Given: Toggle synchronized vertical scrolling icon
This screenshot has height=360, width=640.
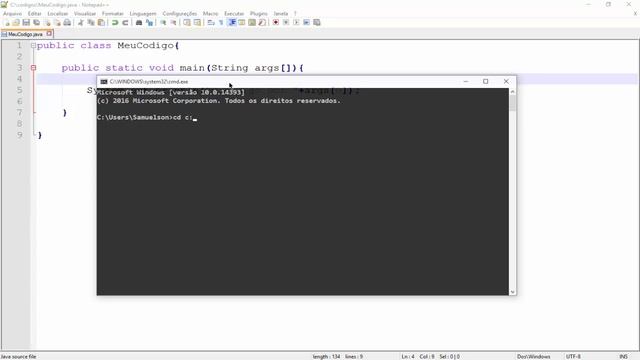Looking at the screenshot, I should pos(187,22).
